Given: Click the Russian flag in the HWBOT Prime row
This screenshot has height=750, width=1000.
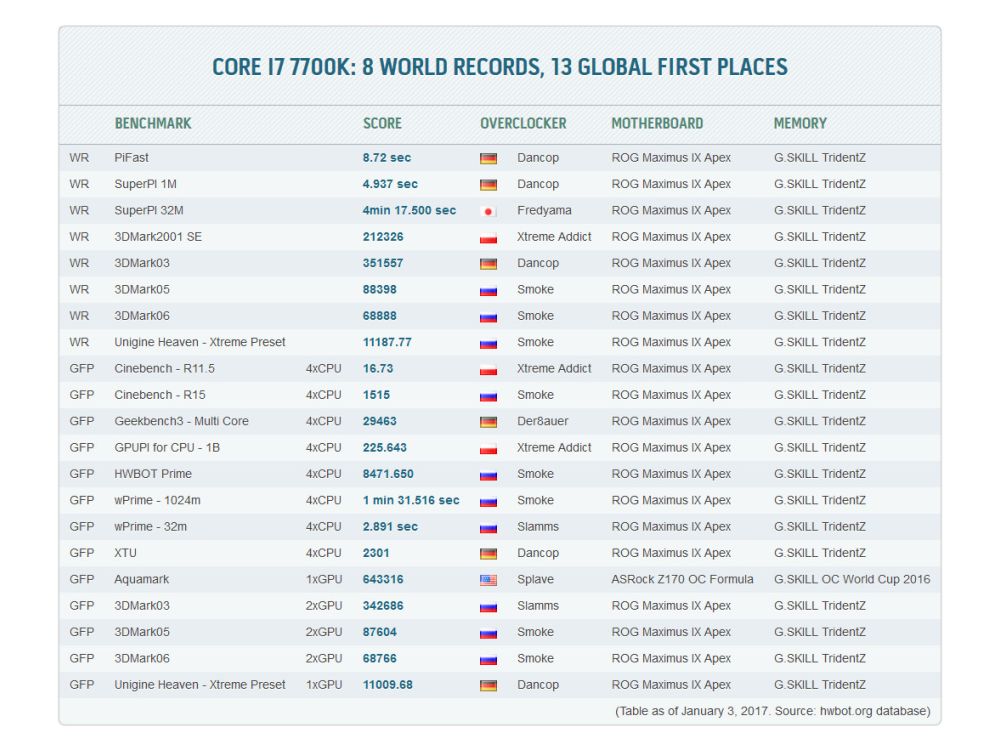Looking at the screenshot, I should (488, 475).
